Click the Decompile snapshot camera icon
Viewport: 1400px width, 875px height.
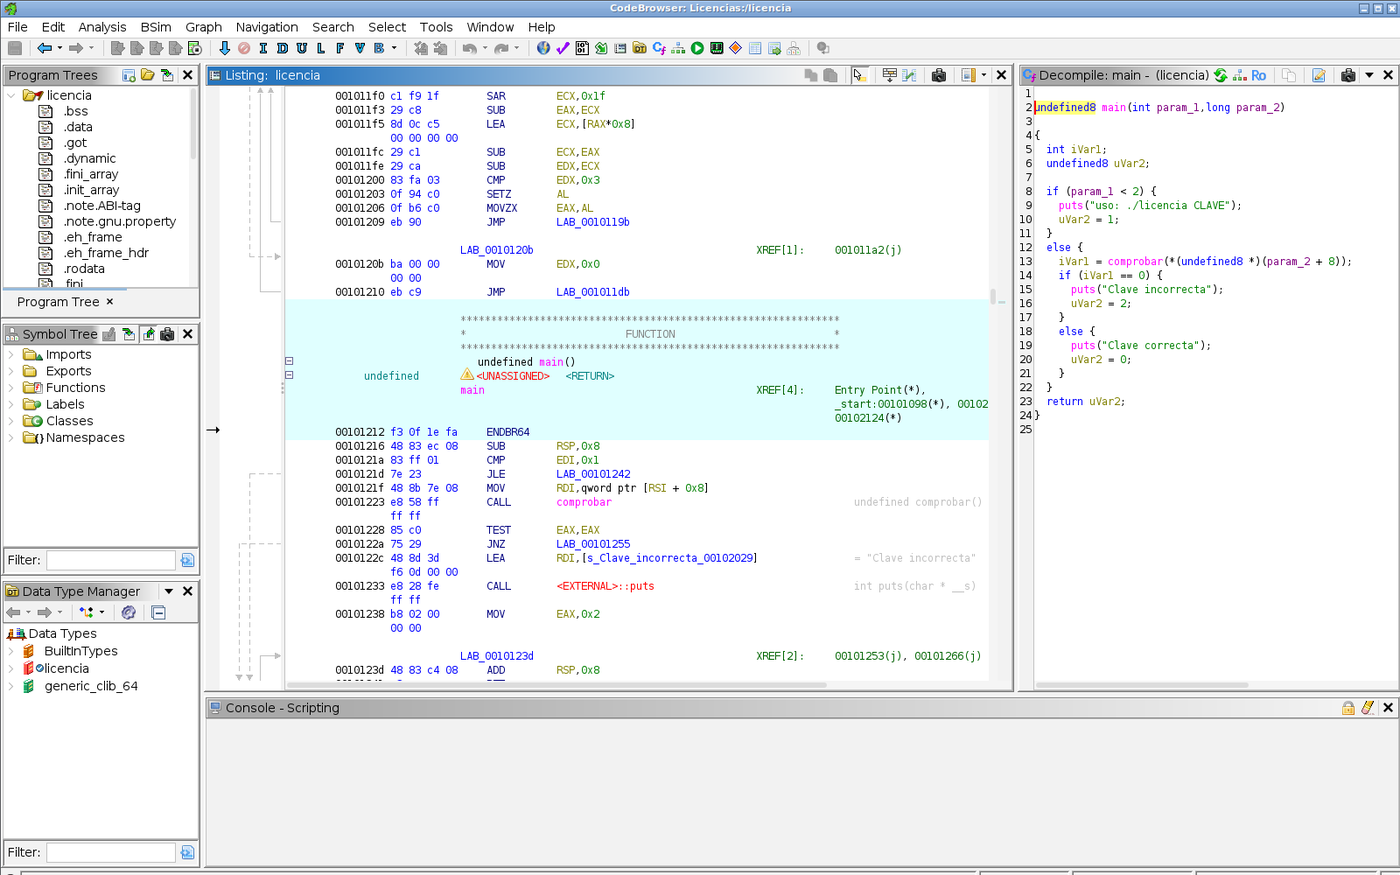click(x=1348, y=75)
